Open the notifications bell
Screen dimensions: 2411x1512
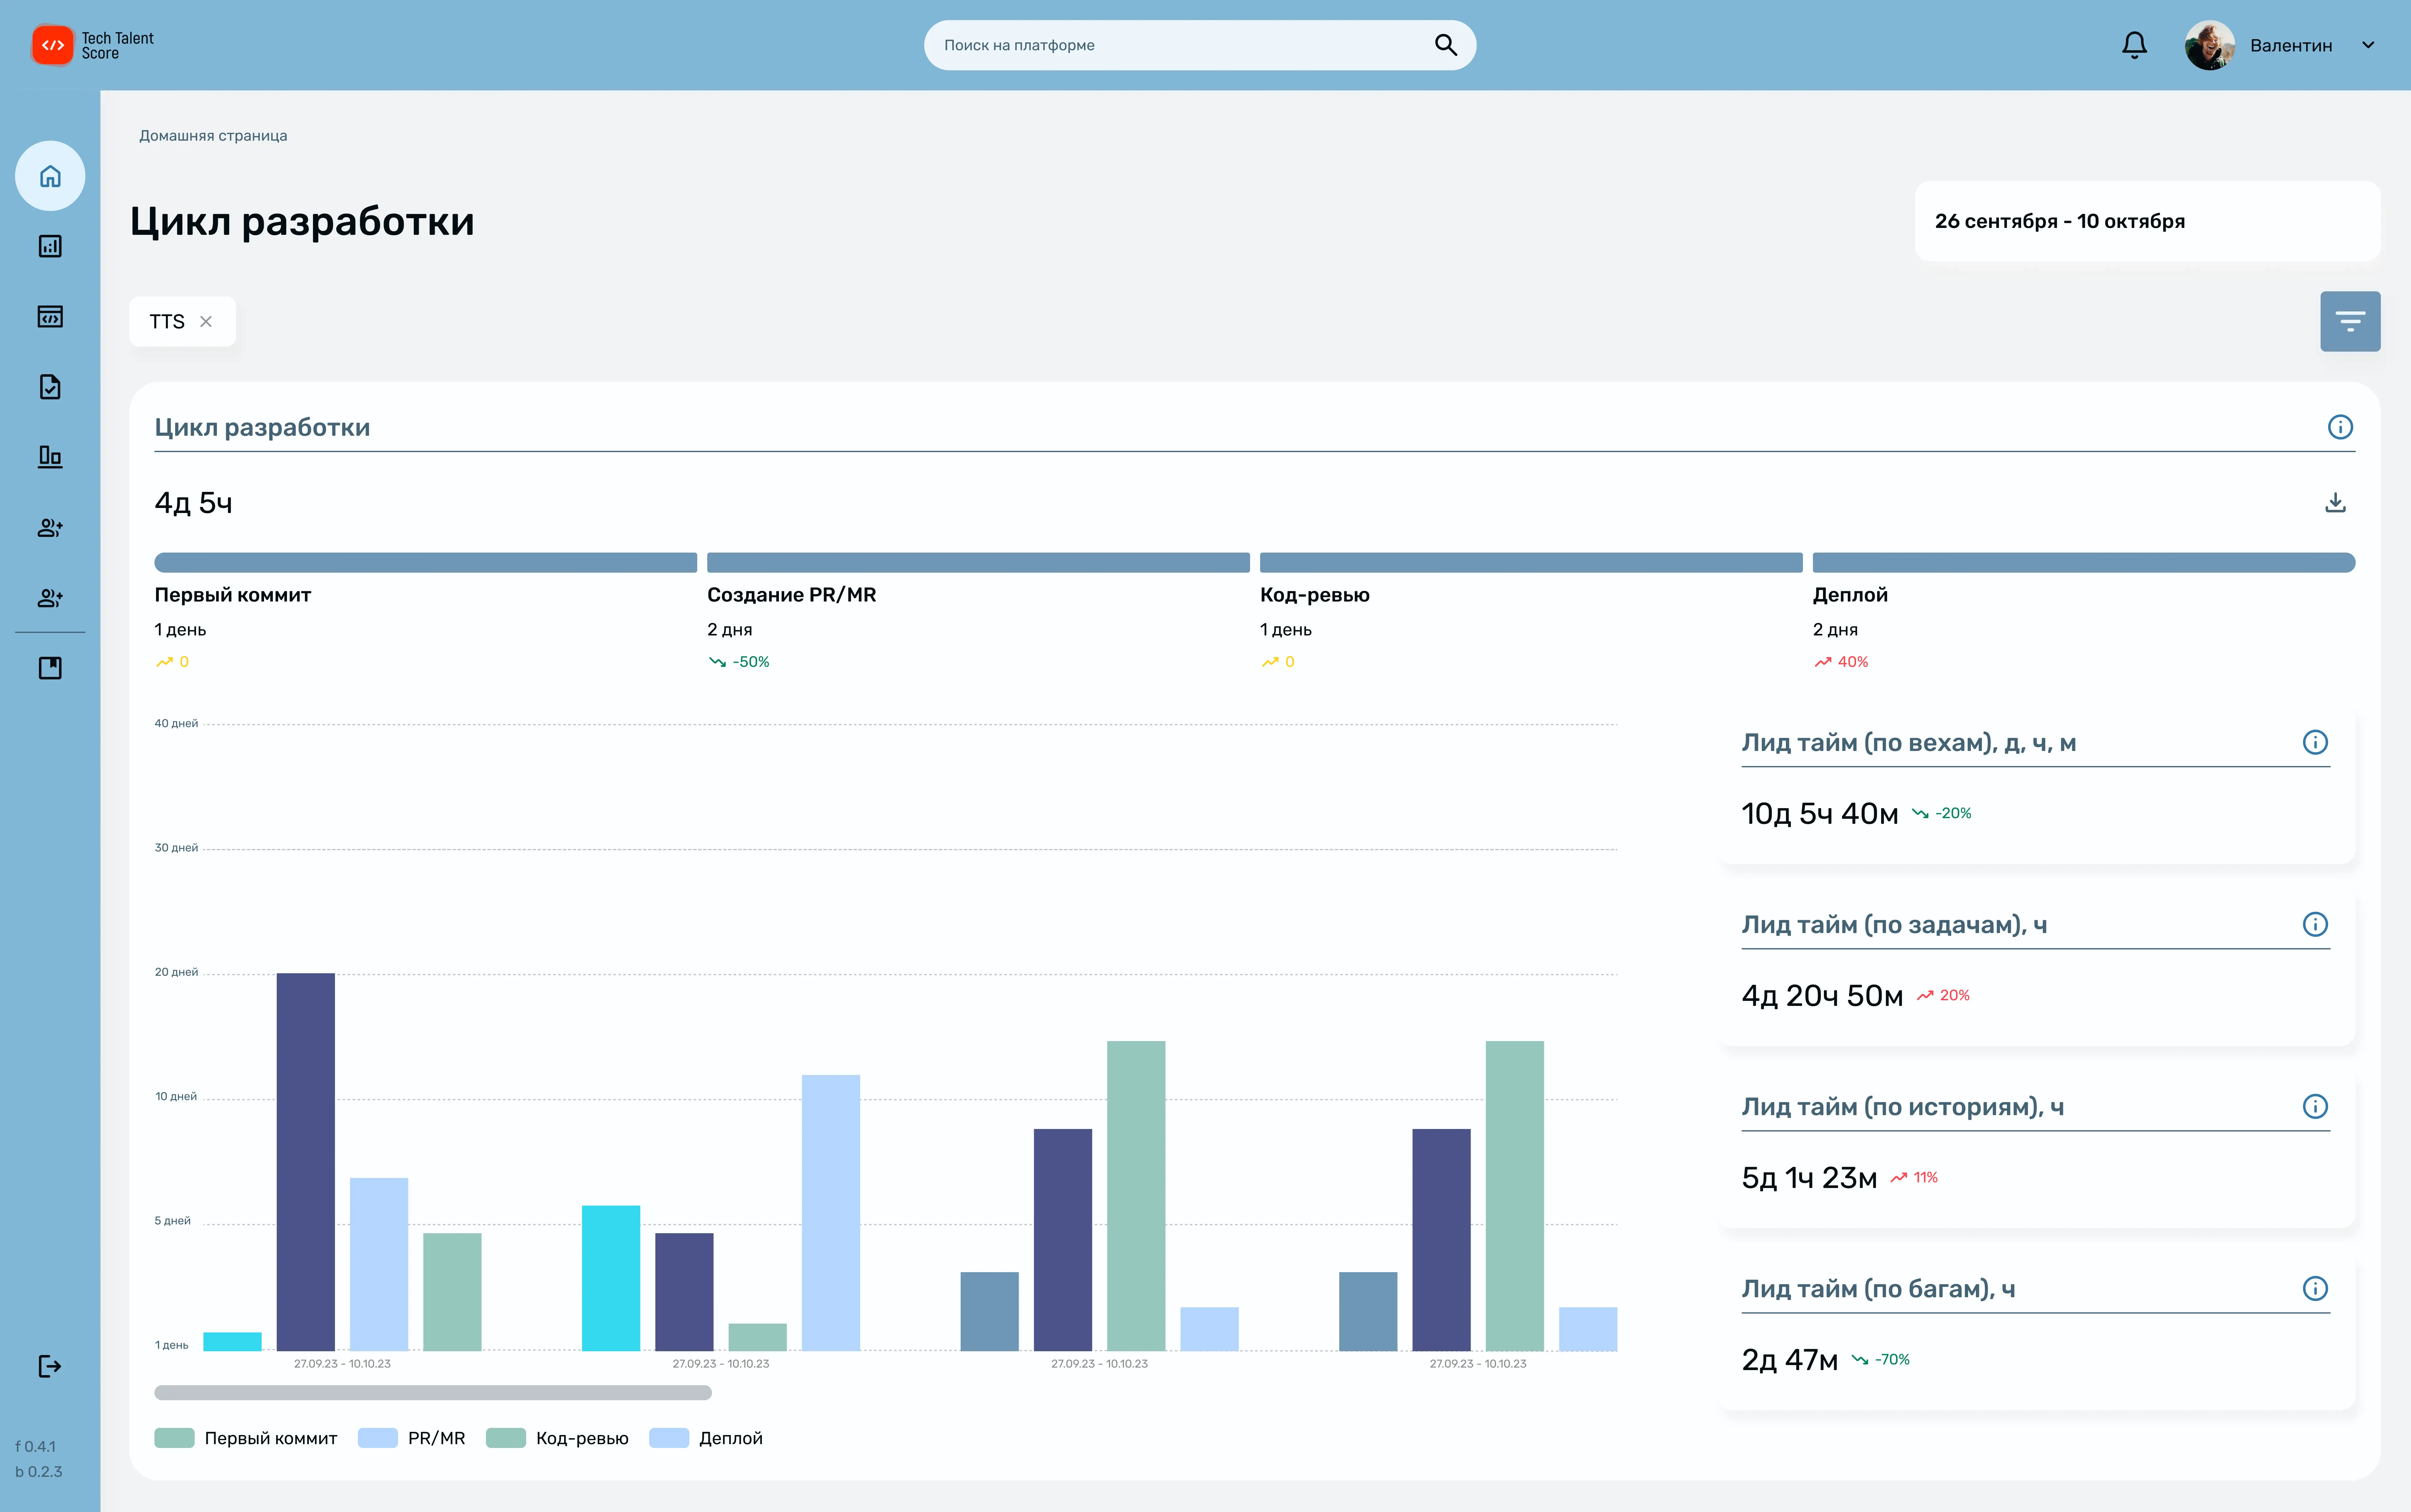(2134, 45)
